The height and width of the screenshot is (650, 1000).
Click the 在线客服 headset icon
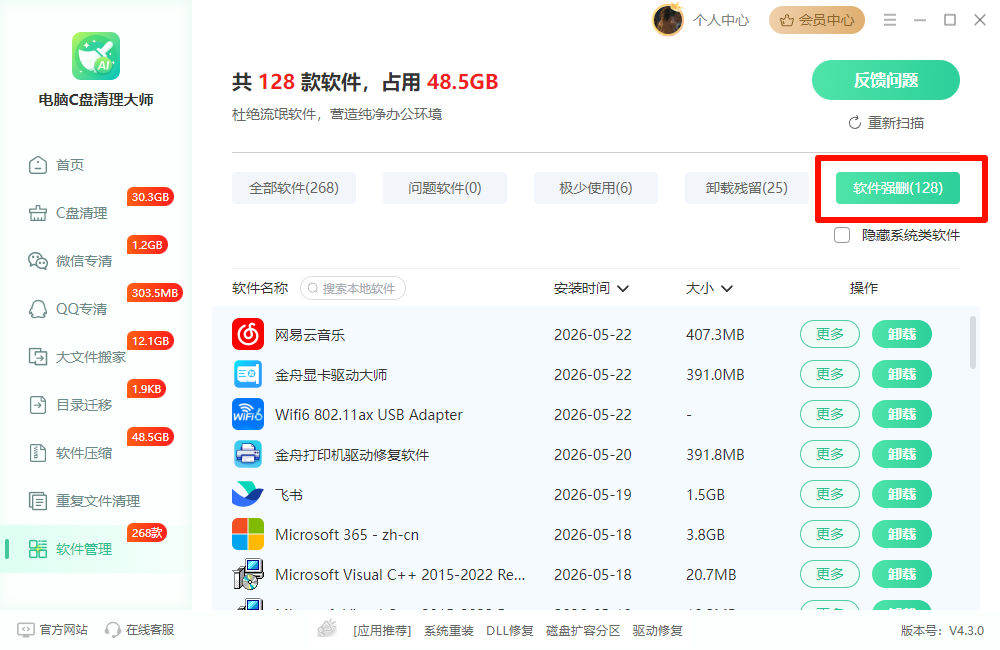point(113,630)
